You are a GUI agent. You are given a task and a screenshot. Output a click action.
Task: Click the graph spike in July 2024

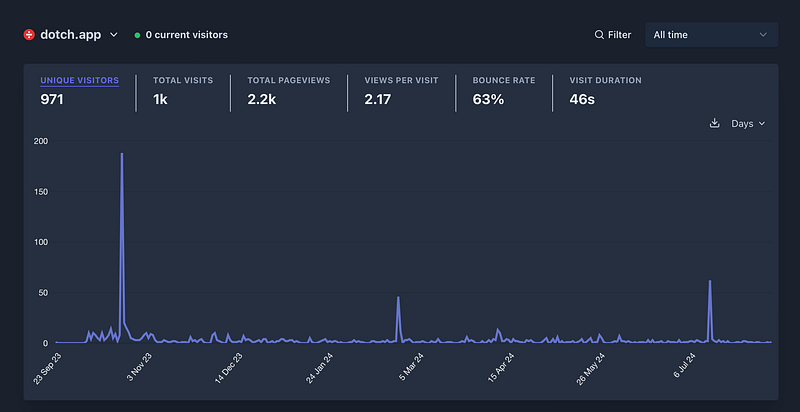[710, 282]
